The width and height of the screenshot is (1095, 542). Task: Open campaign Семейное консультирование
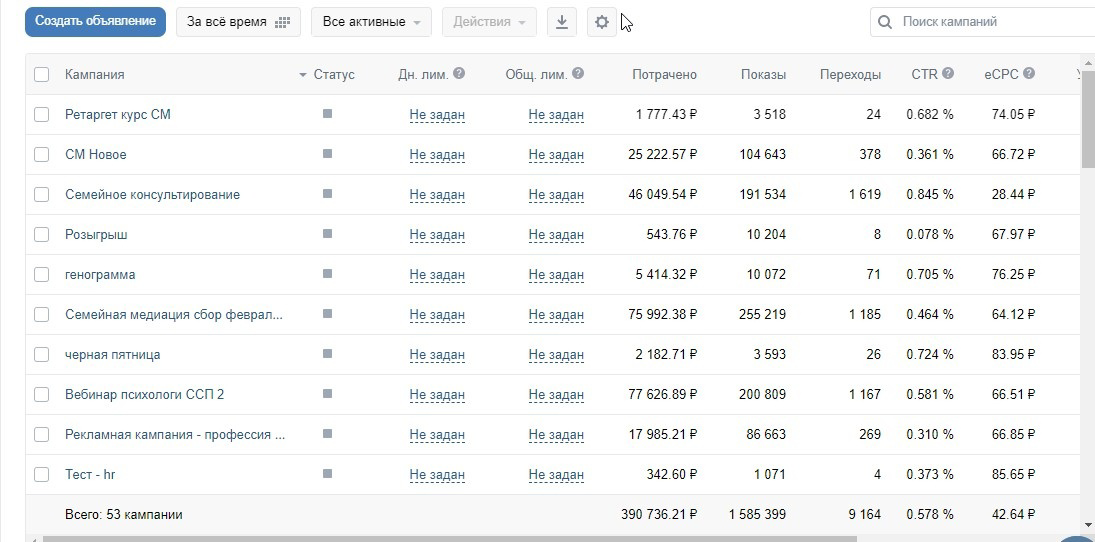(152, 195)
